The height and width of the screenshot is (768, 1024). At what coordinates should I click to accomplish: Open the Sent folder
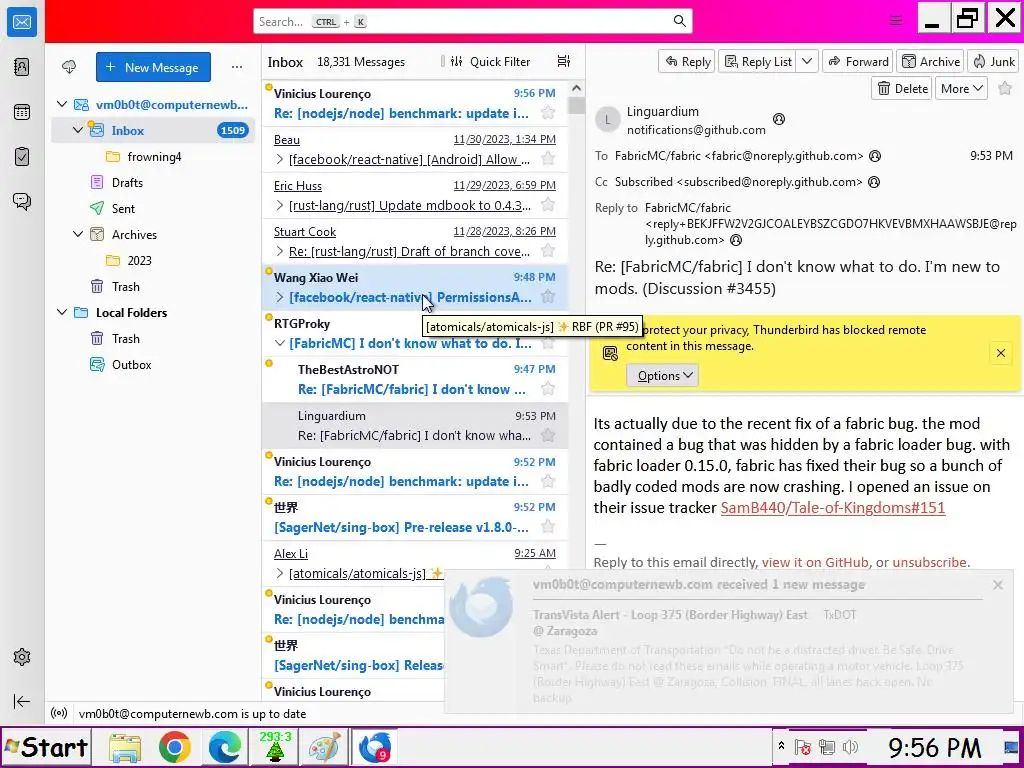click(x=123, y=208)
